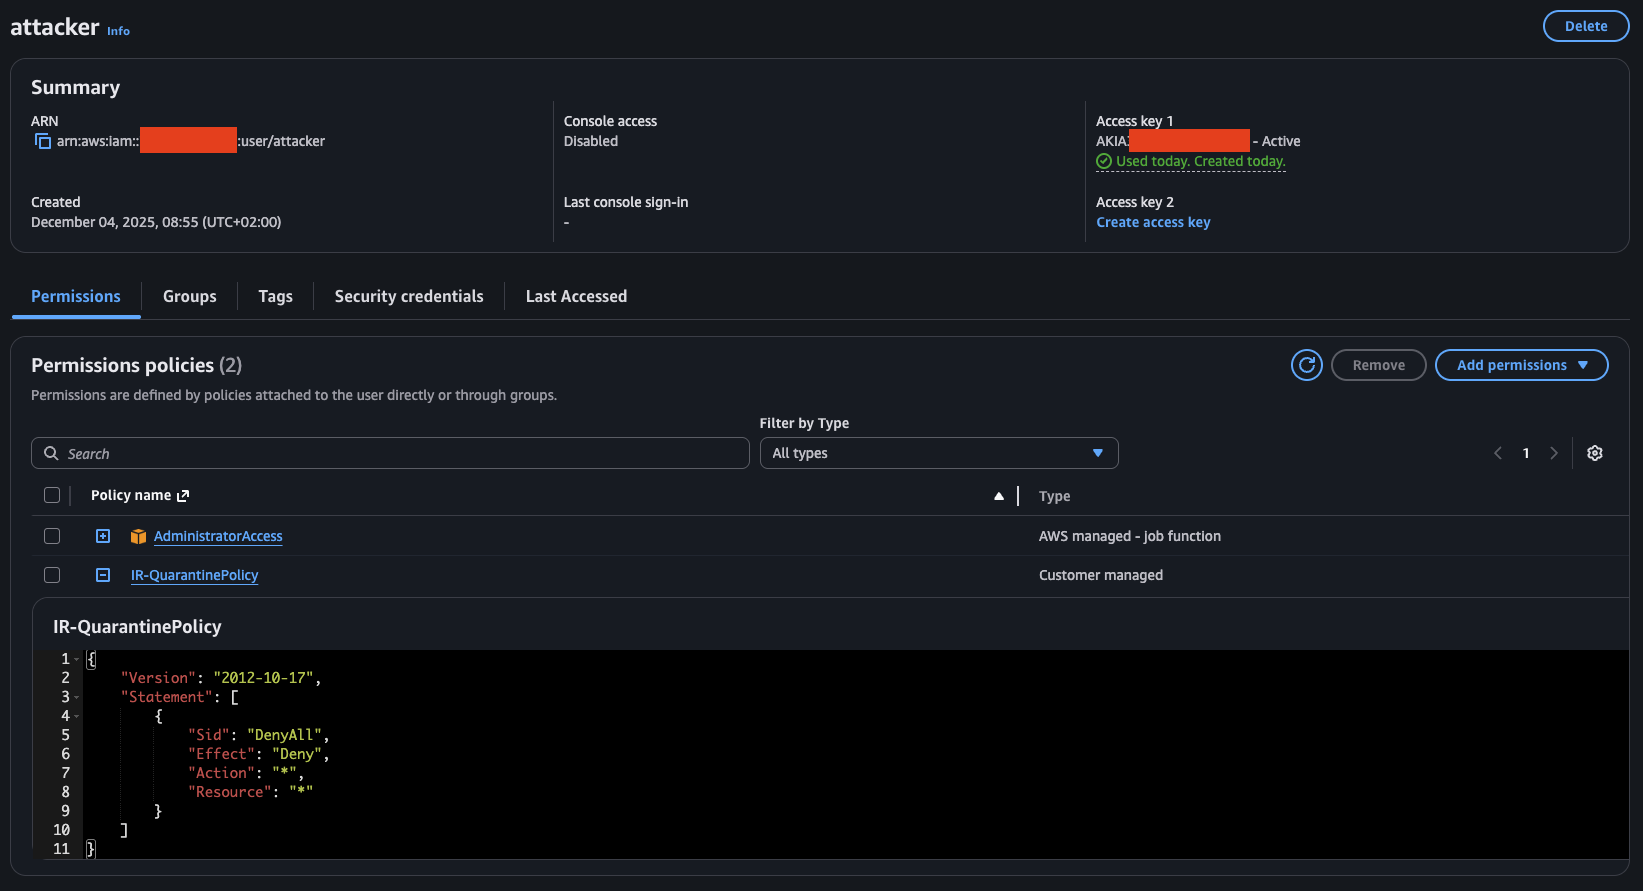
Task: Expand the AdministratorAccess policy details
Action: click(103, 536)
